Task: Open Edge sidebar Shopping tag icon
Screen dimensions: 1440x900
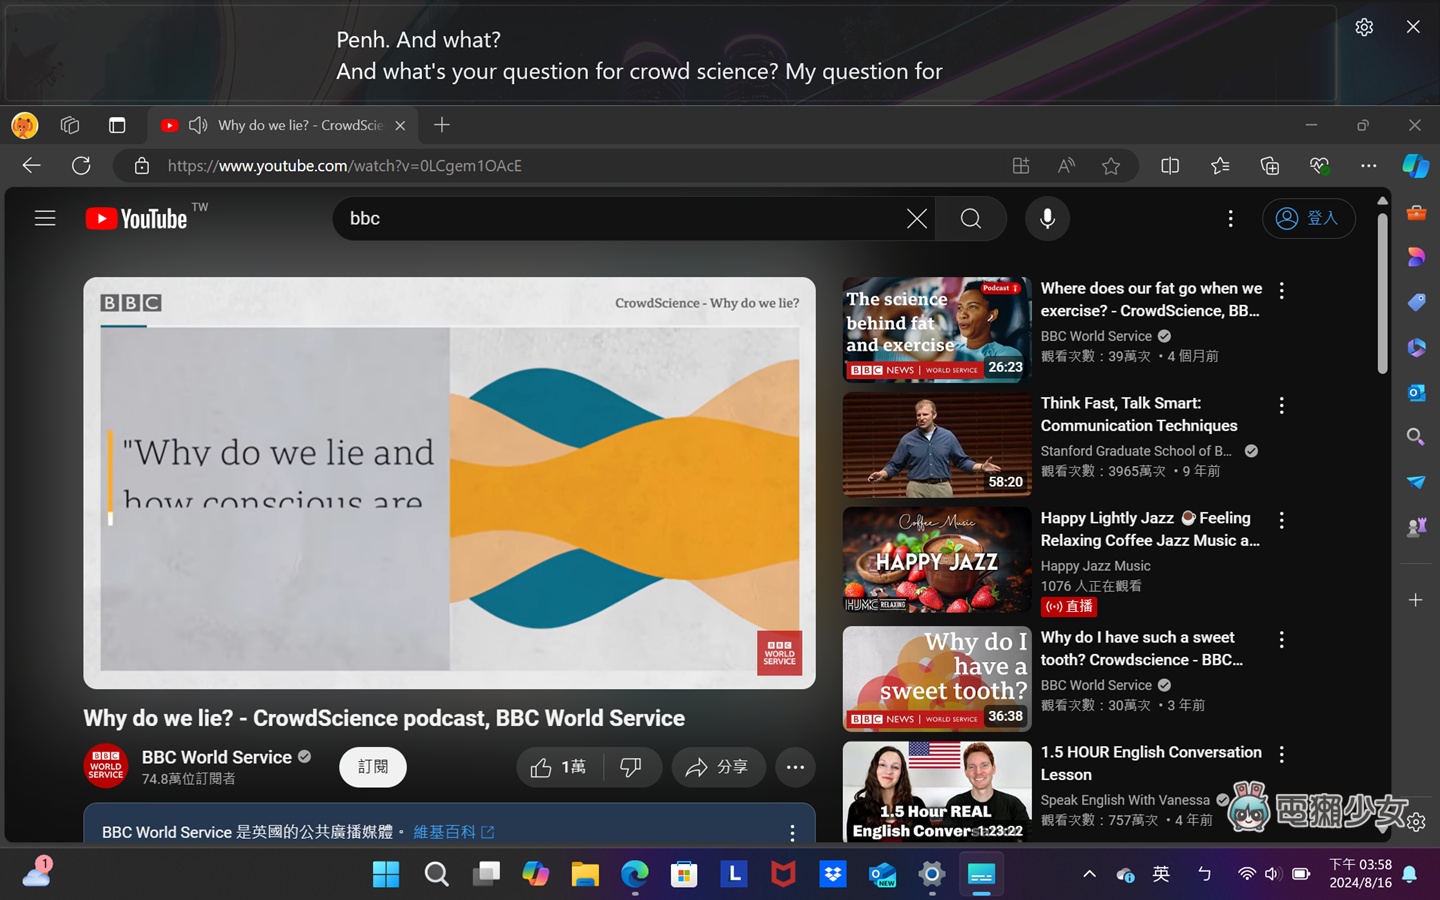Action: (1415, 302)
